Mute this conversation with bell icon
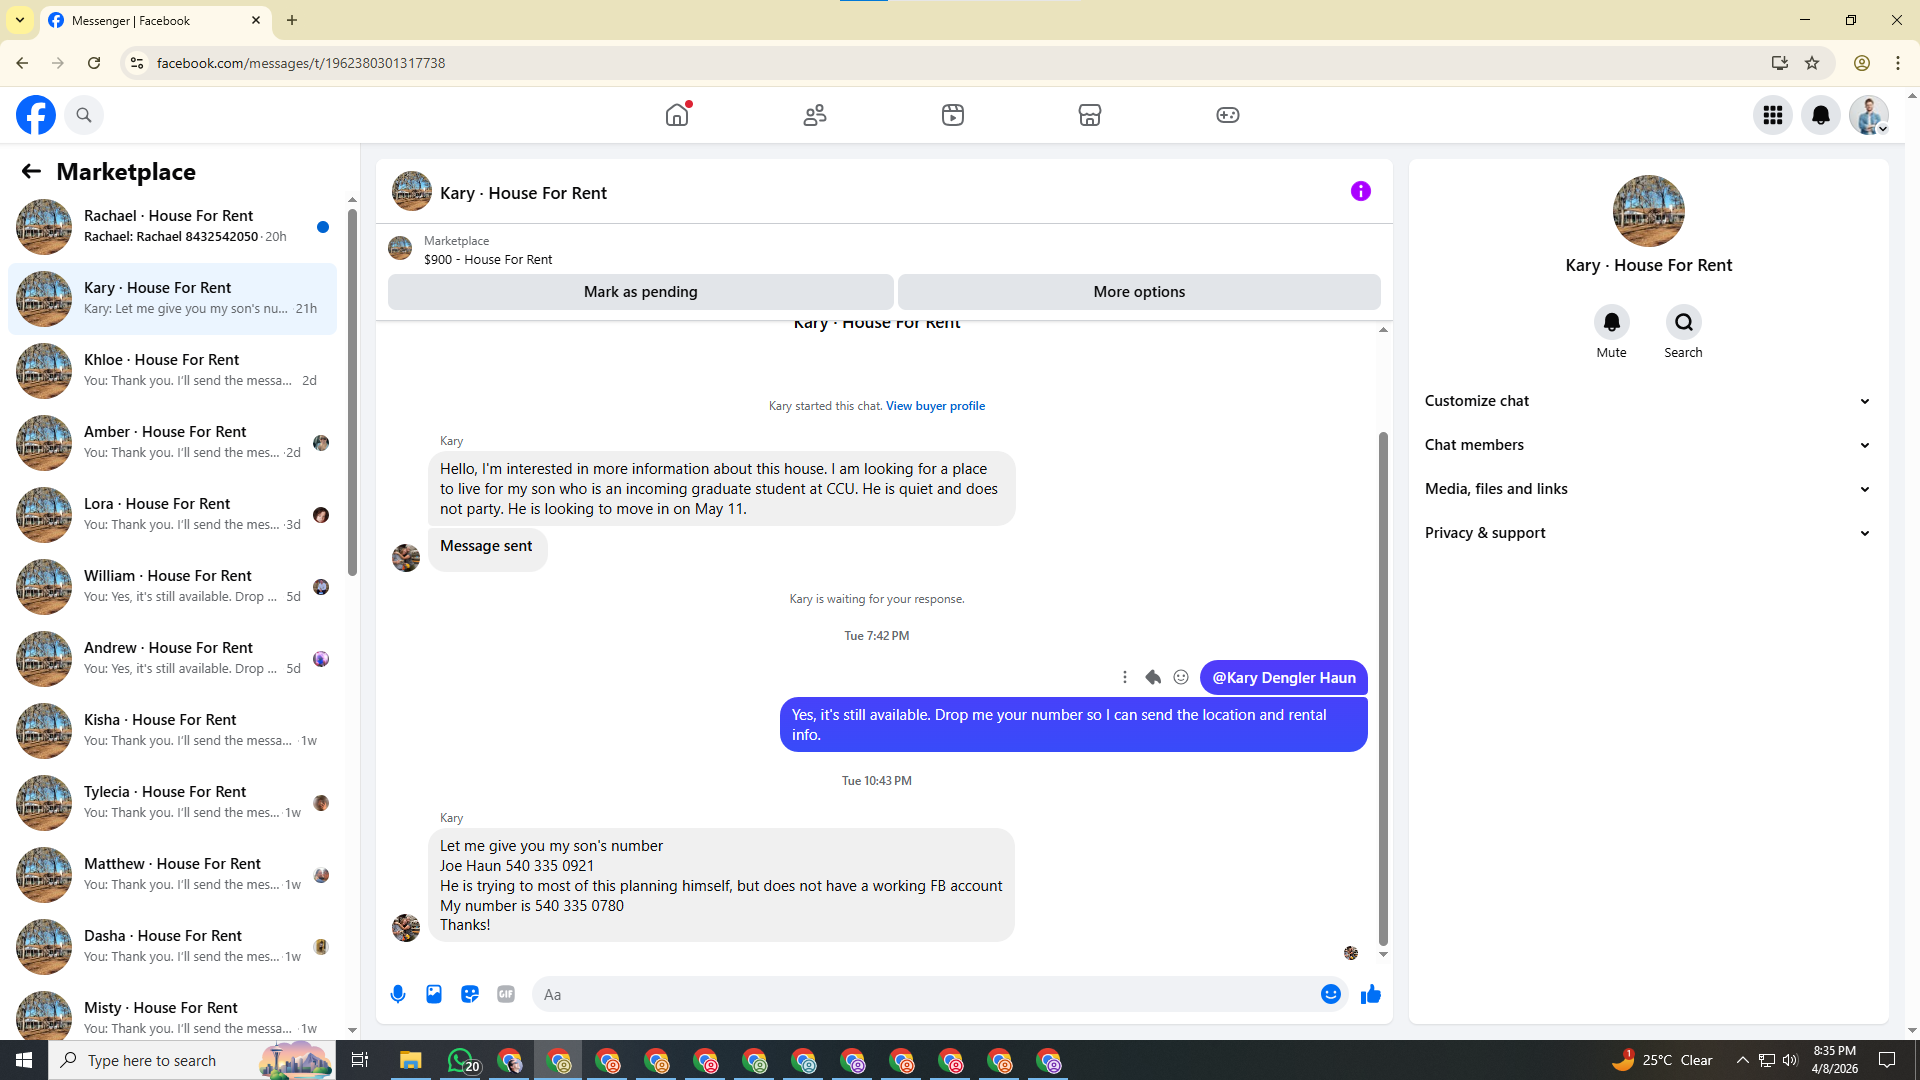 1611,322
